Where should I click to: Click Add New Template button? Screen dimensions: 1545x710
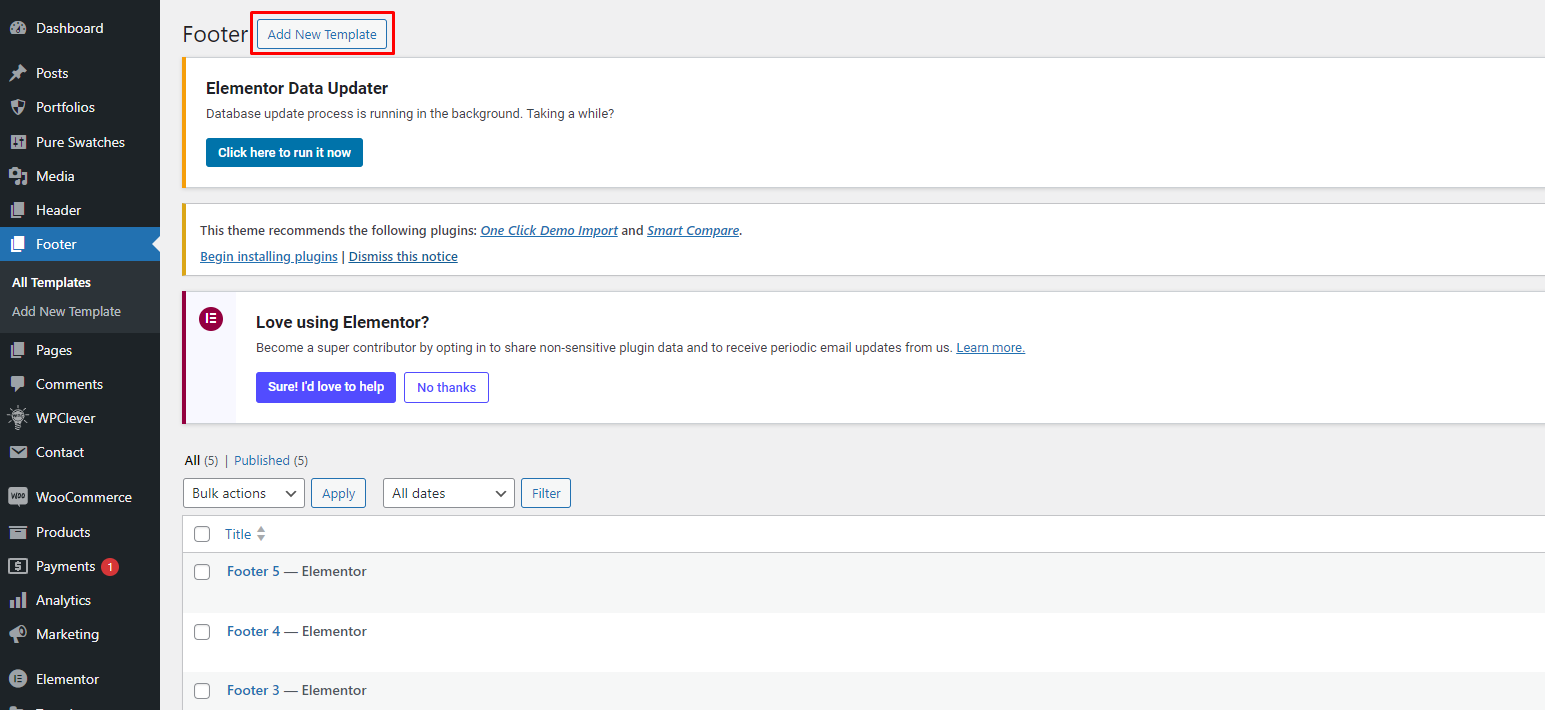322,34
